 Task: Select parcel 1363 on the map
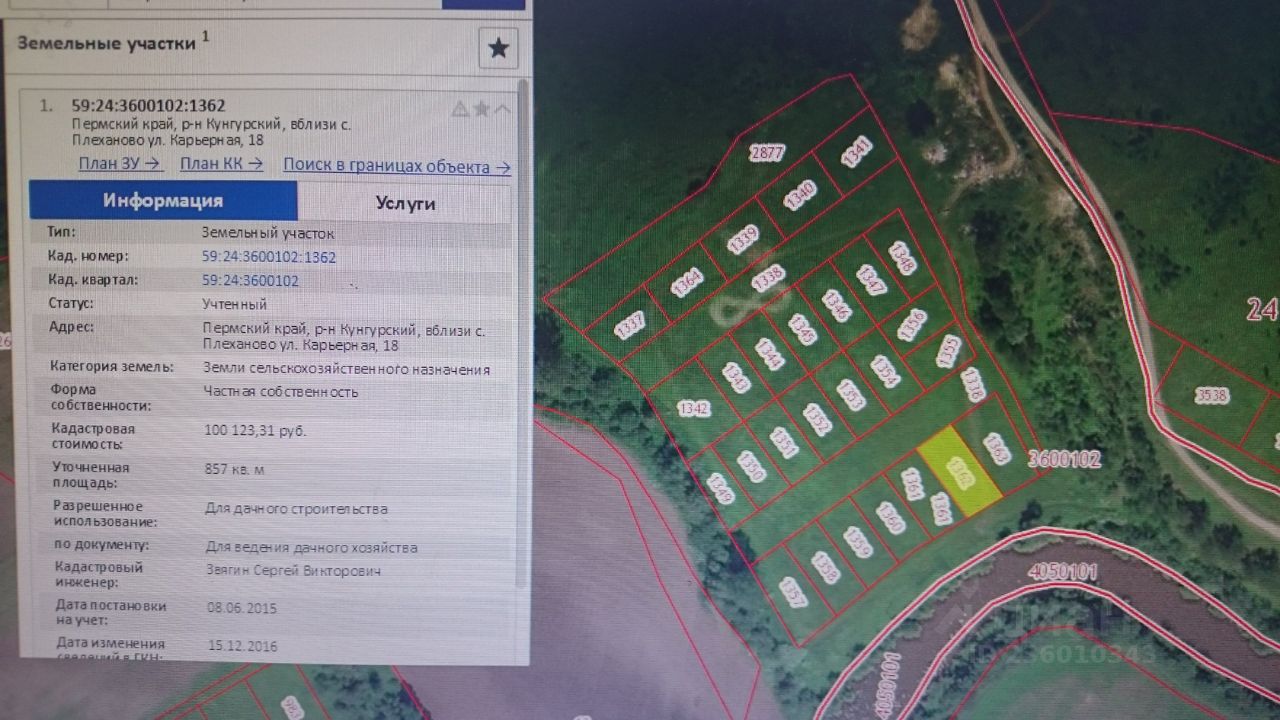coord(995,448)
